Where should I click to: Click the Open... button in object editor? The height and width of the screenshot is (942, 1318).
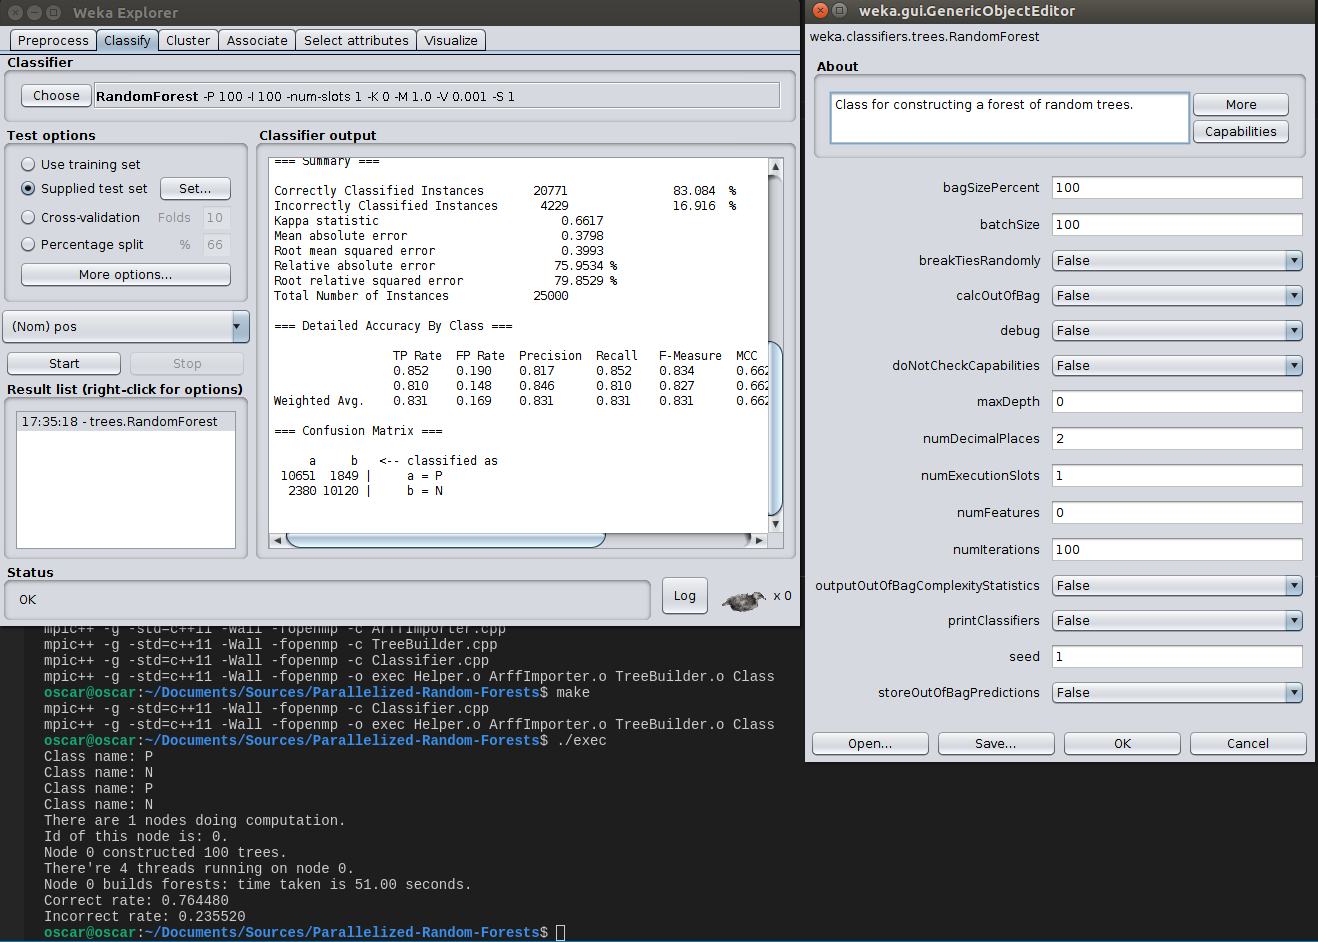(870, 743)
